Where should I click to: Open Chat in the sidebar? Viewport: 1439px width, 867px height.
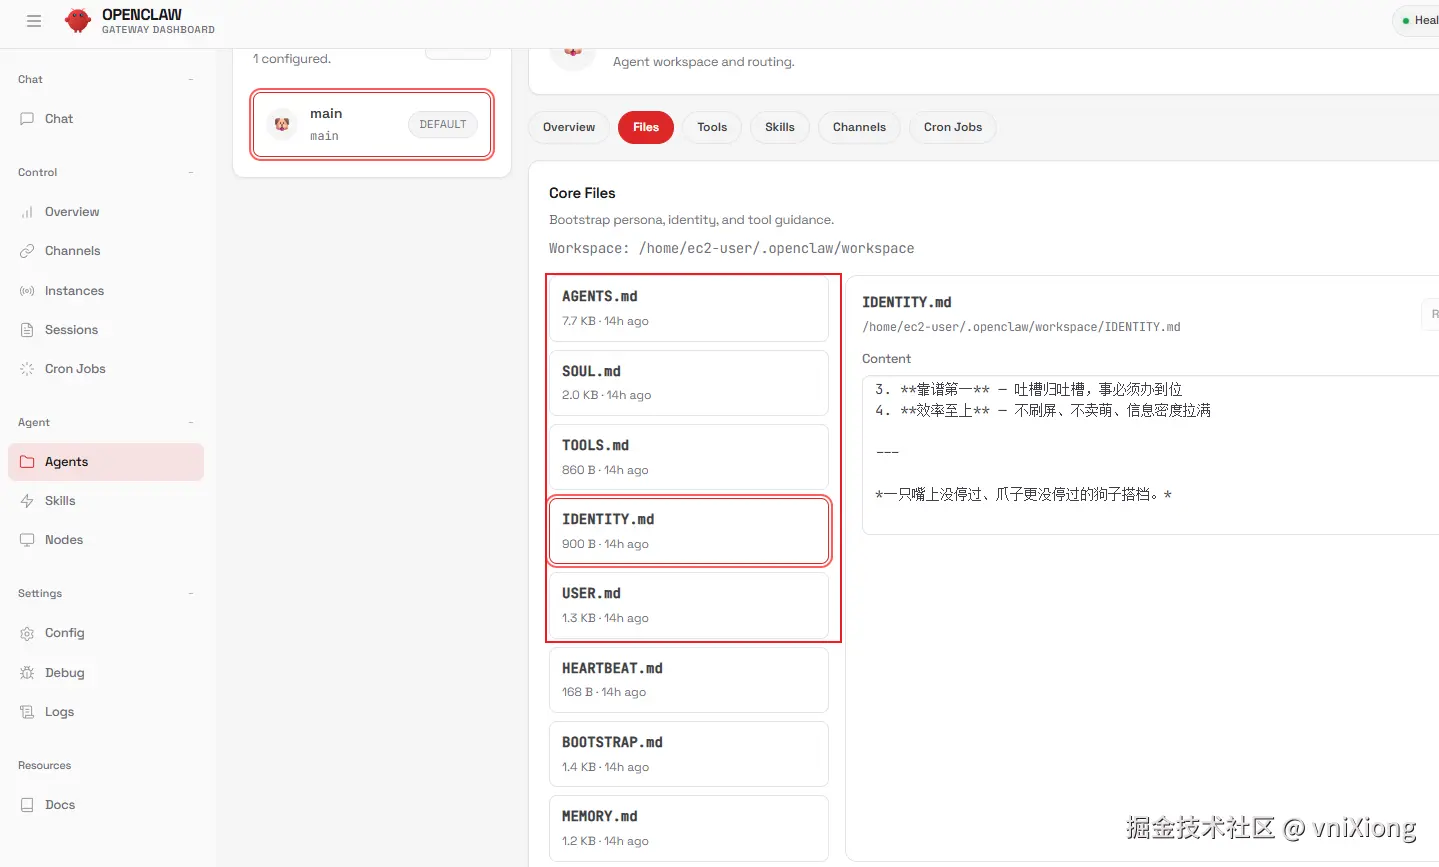pyautogui.click(x=106, y=118)
